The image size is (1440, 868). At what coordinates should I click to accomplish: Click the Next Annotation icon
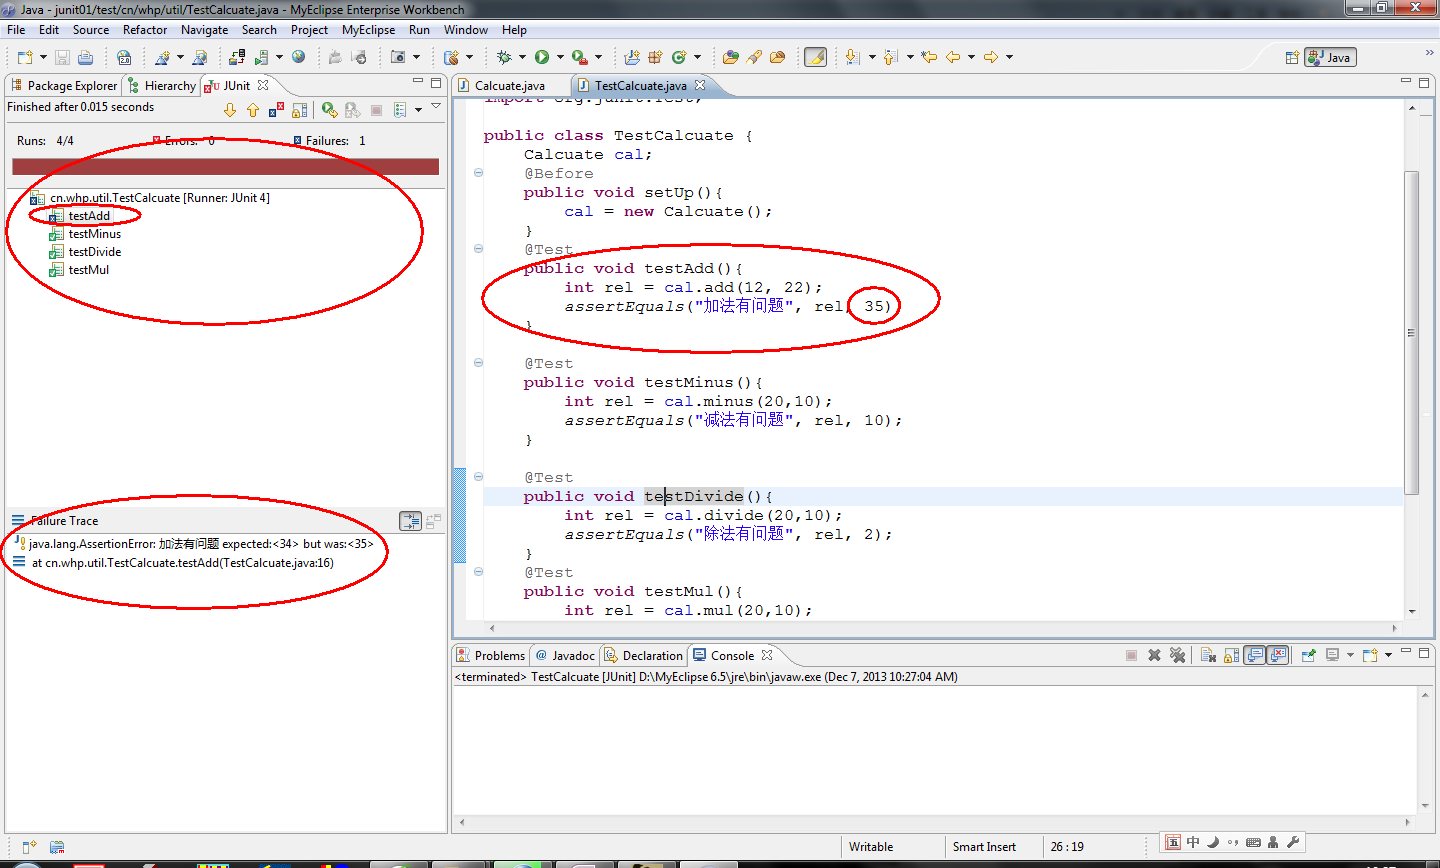tap(852, 57)
